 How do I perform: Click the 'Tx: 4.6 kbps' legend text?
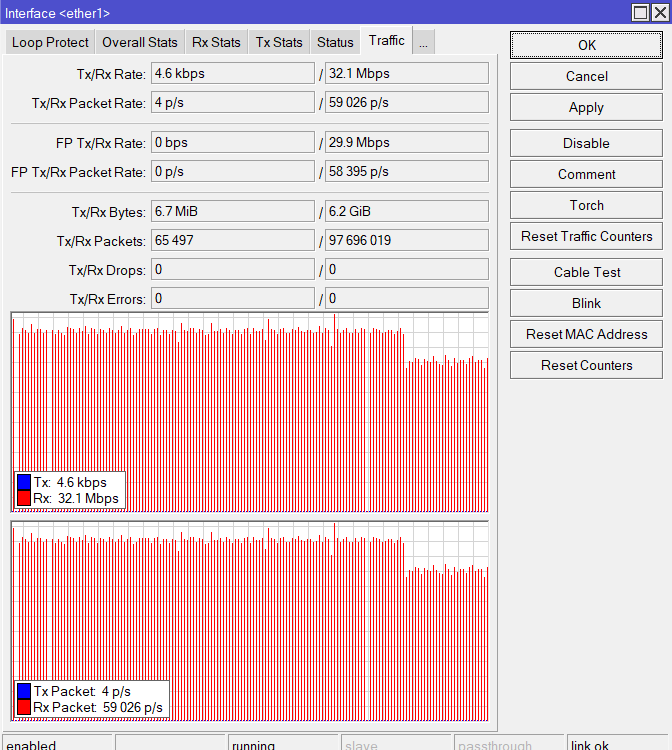pyautogui.click(x=70, y=482)
